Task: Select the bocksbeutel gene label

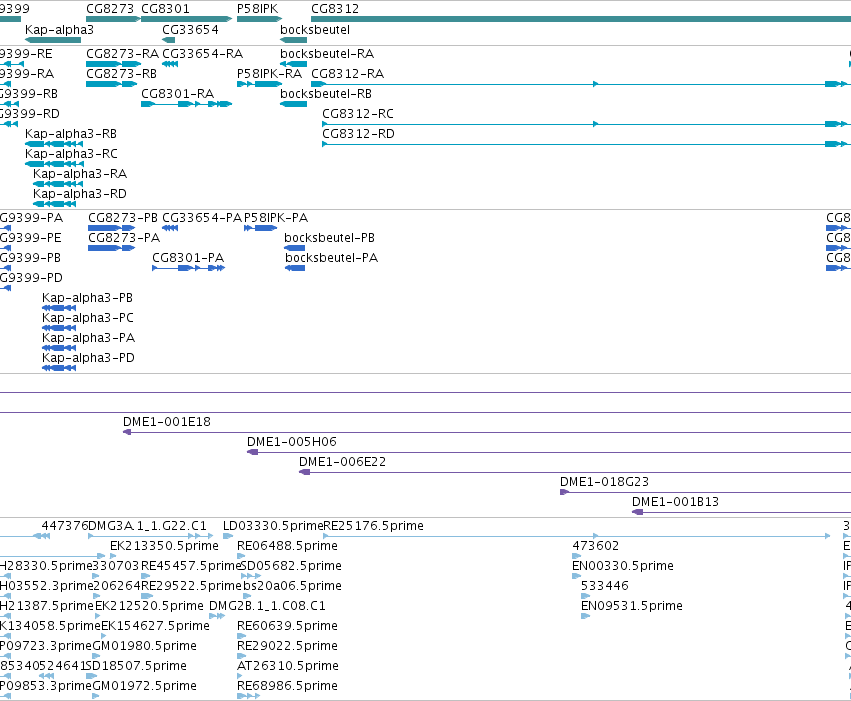Action: 315,30
